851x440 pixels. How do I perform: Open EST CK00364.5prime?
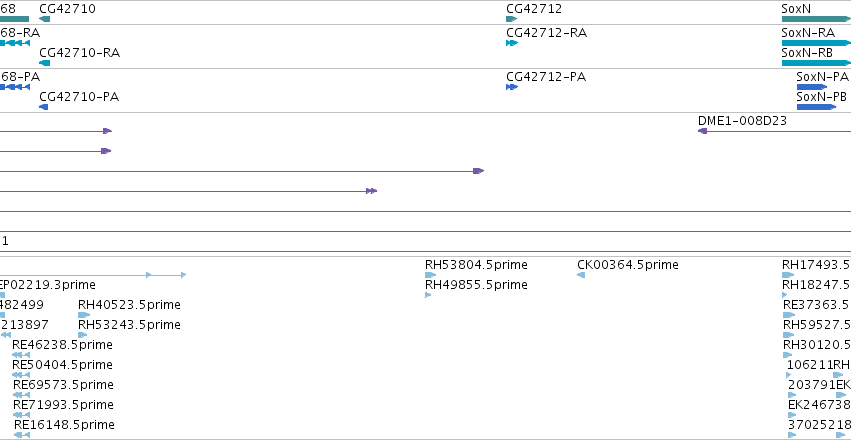[581, 275]
